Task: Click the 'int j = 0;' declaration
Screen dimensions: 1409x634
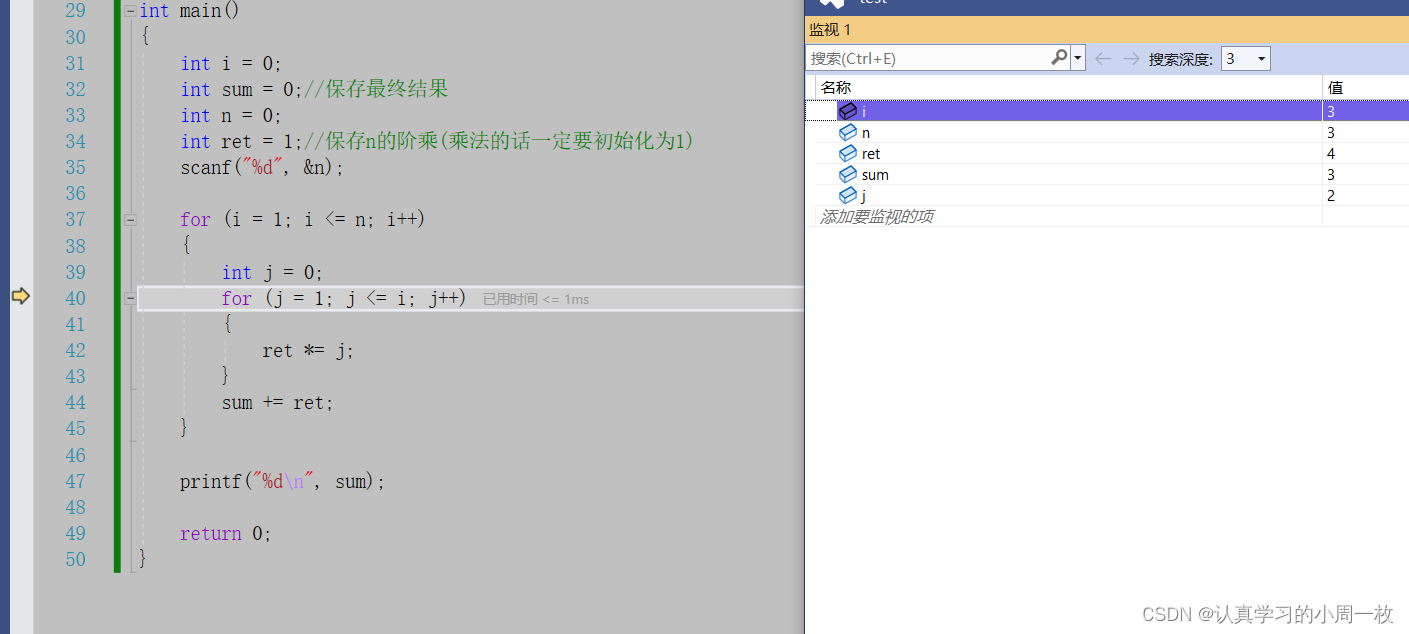Action: [x=272, y=272]
